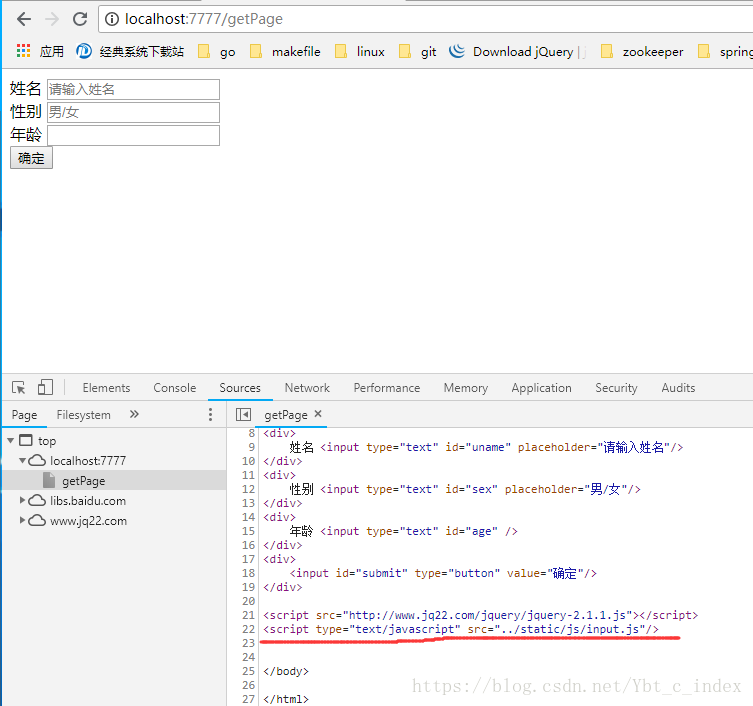Screen dimensions: 753x706
Task: Reload the page with refresh icon
Action: [x=80, y=19]
